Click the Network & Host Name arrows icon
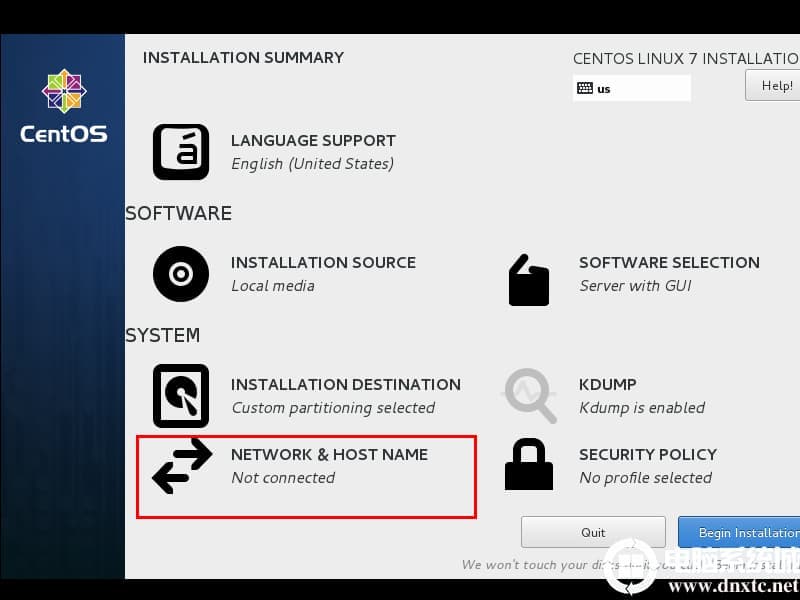The width and height of the screenshot is (800, 600). [x=182, y=466]
